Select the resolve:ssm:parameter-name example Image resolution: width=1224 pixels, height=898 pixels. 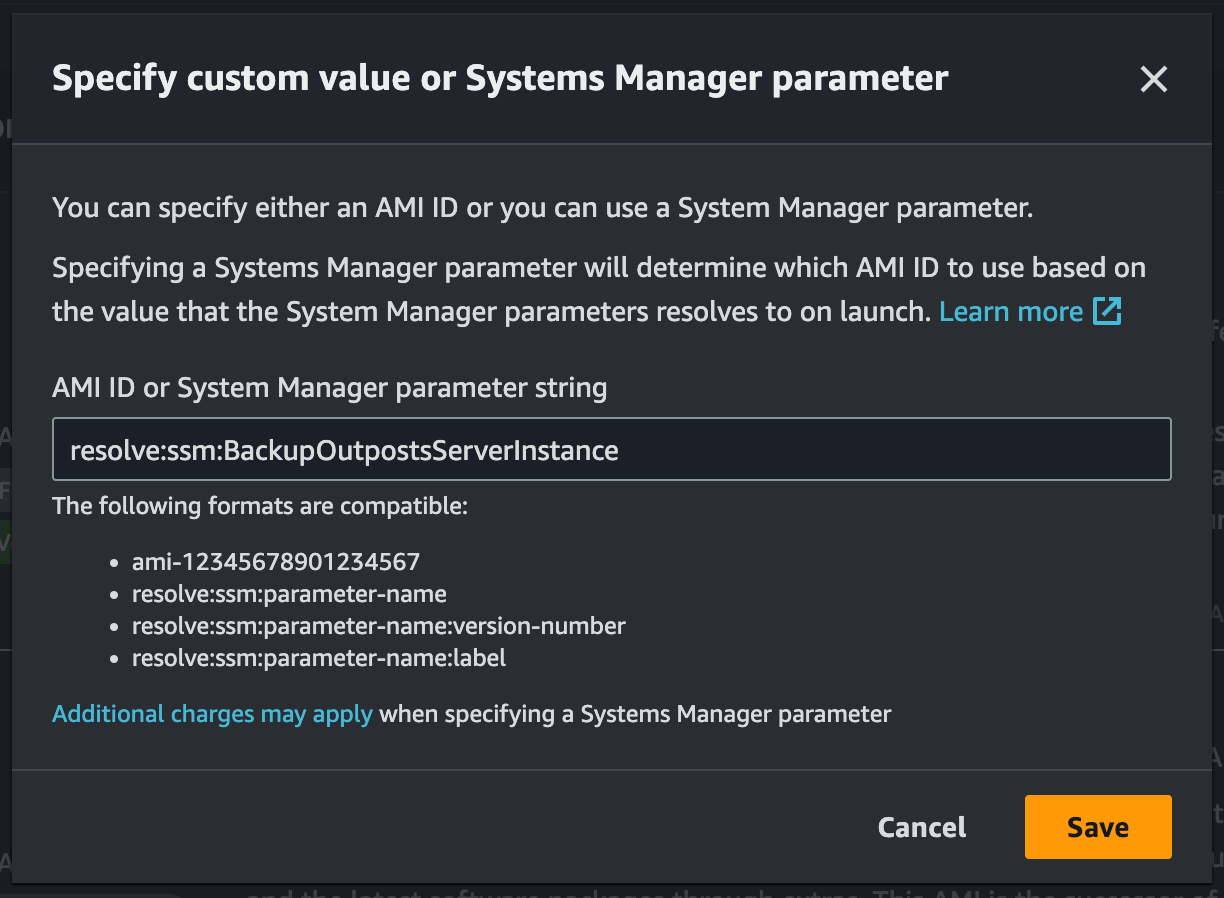point(289,594)
